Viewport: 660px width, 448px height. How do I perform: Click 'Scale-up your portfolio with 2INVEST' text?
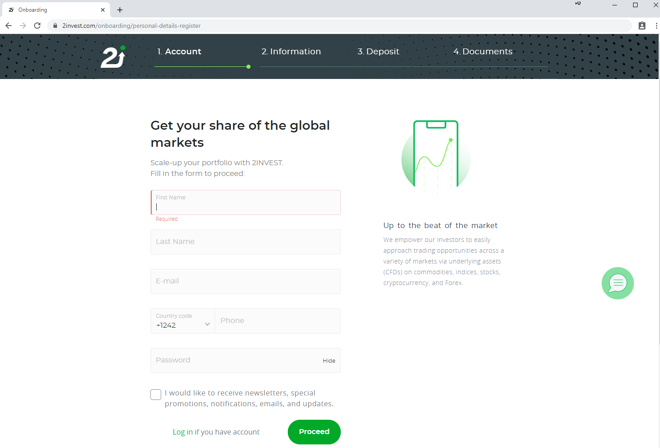[x=217, y=163]
